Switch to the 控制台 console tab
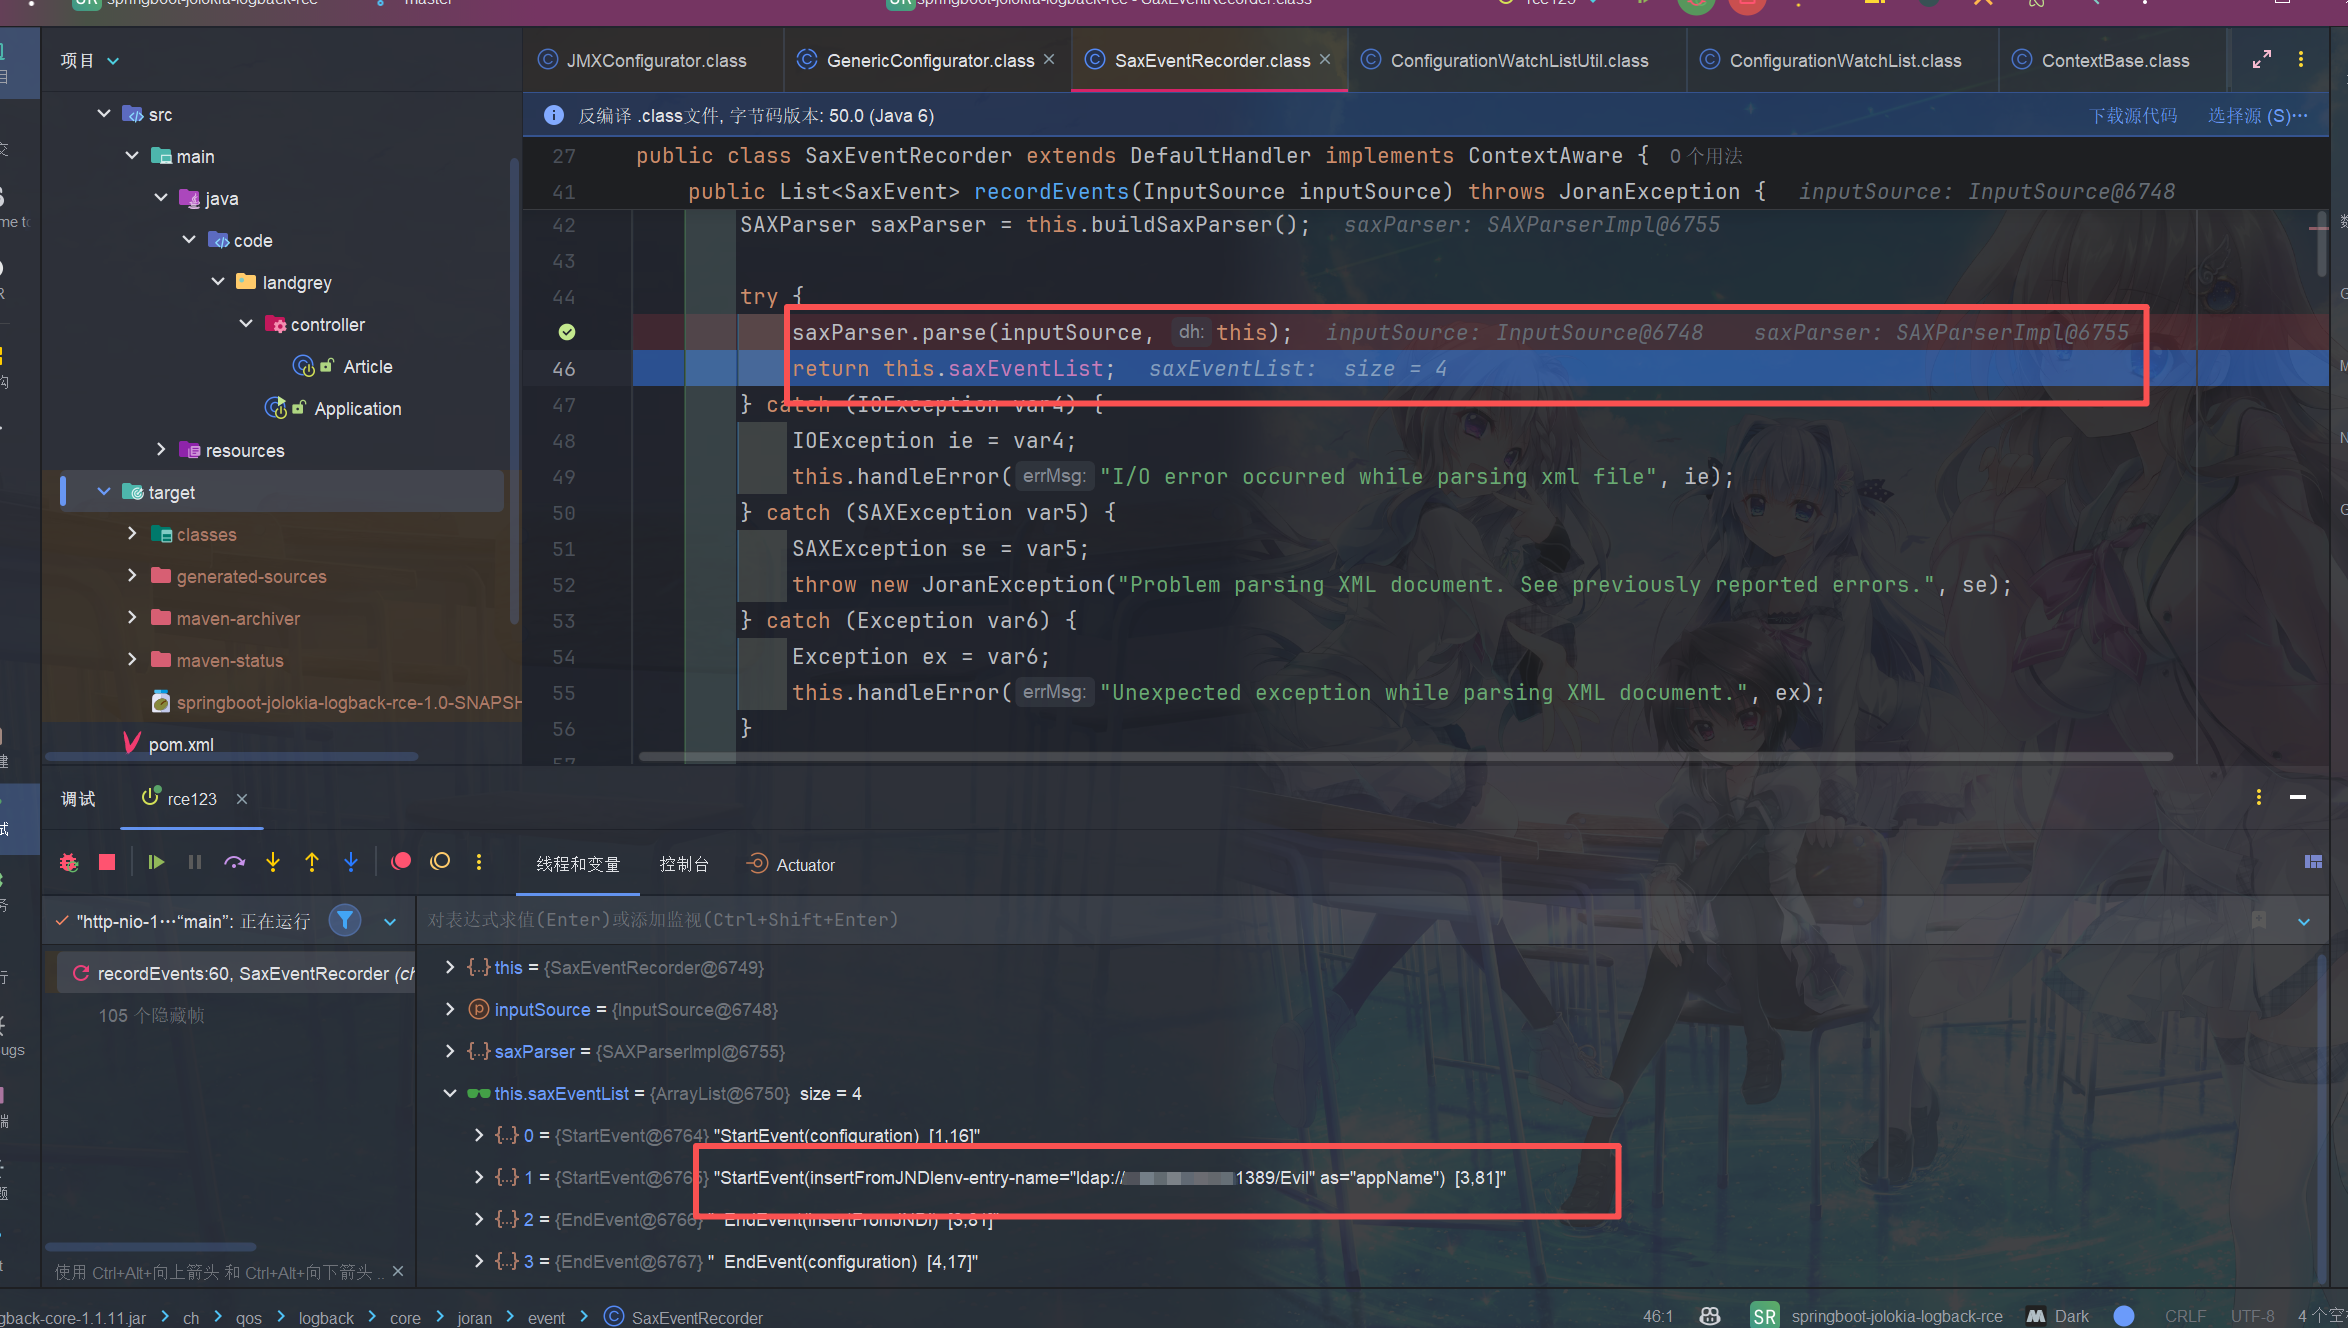Viewport: 2348px width, 1328px height. [x=684, y=864]
